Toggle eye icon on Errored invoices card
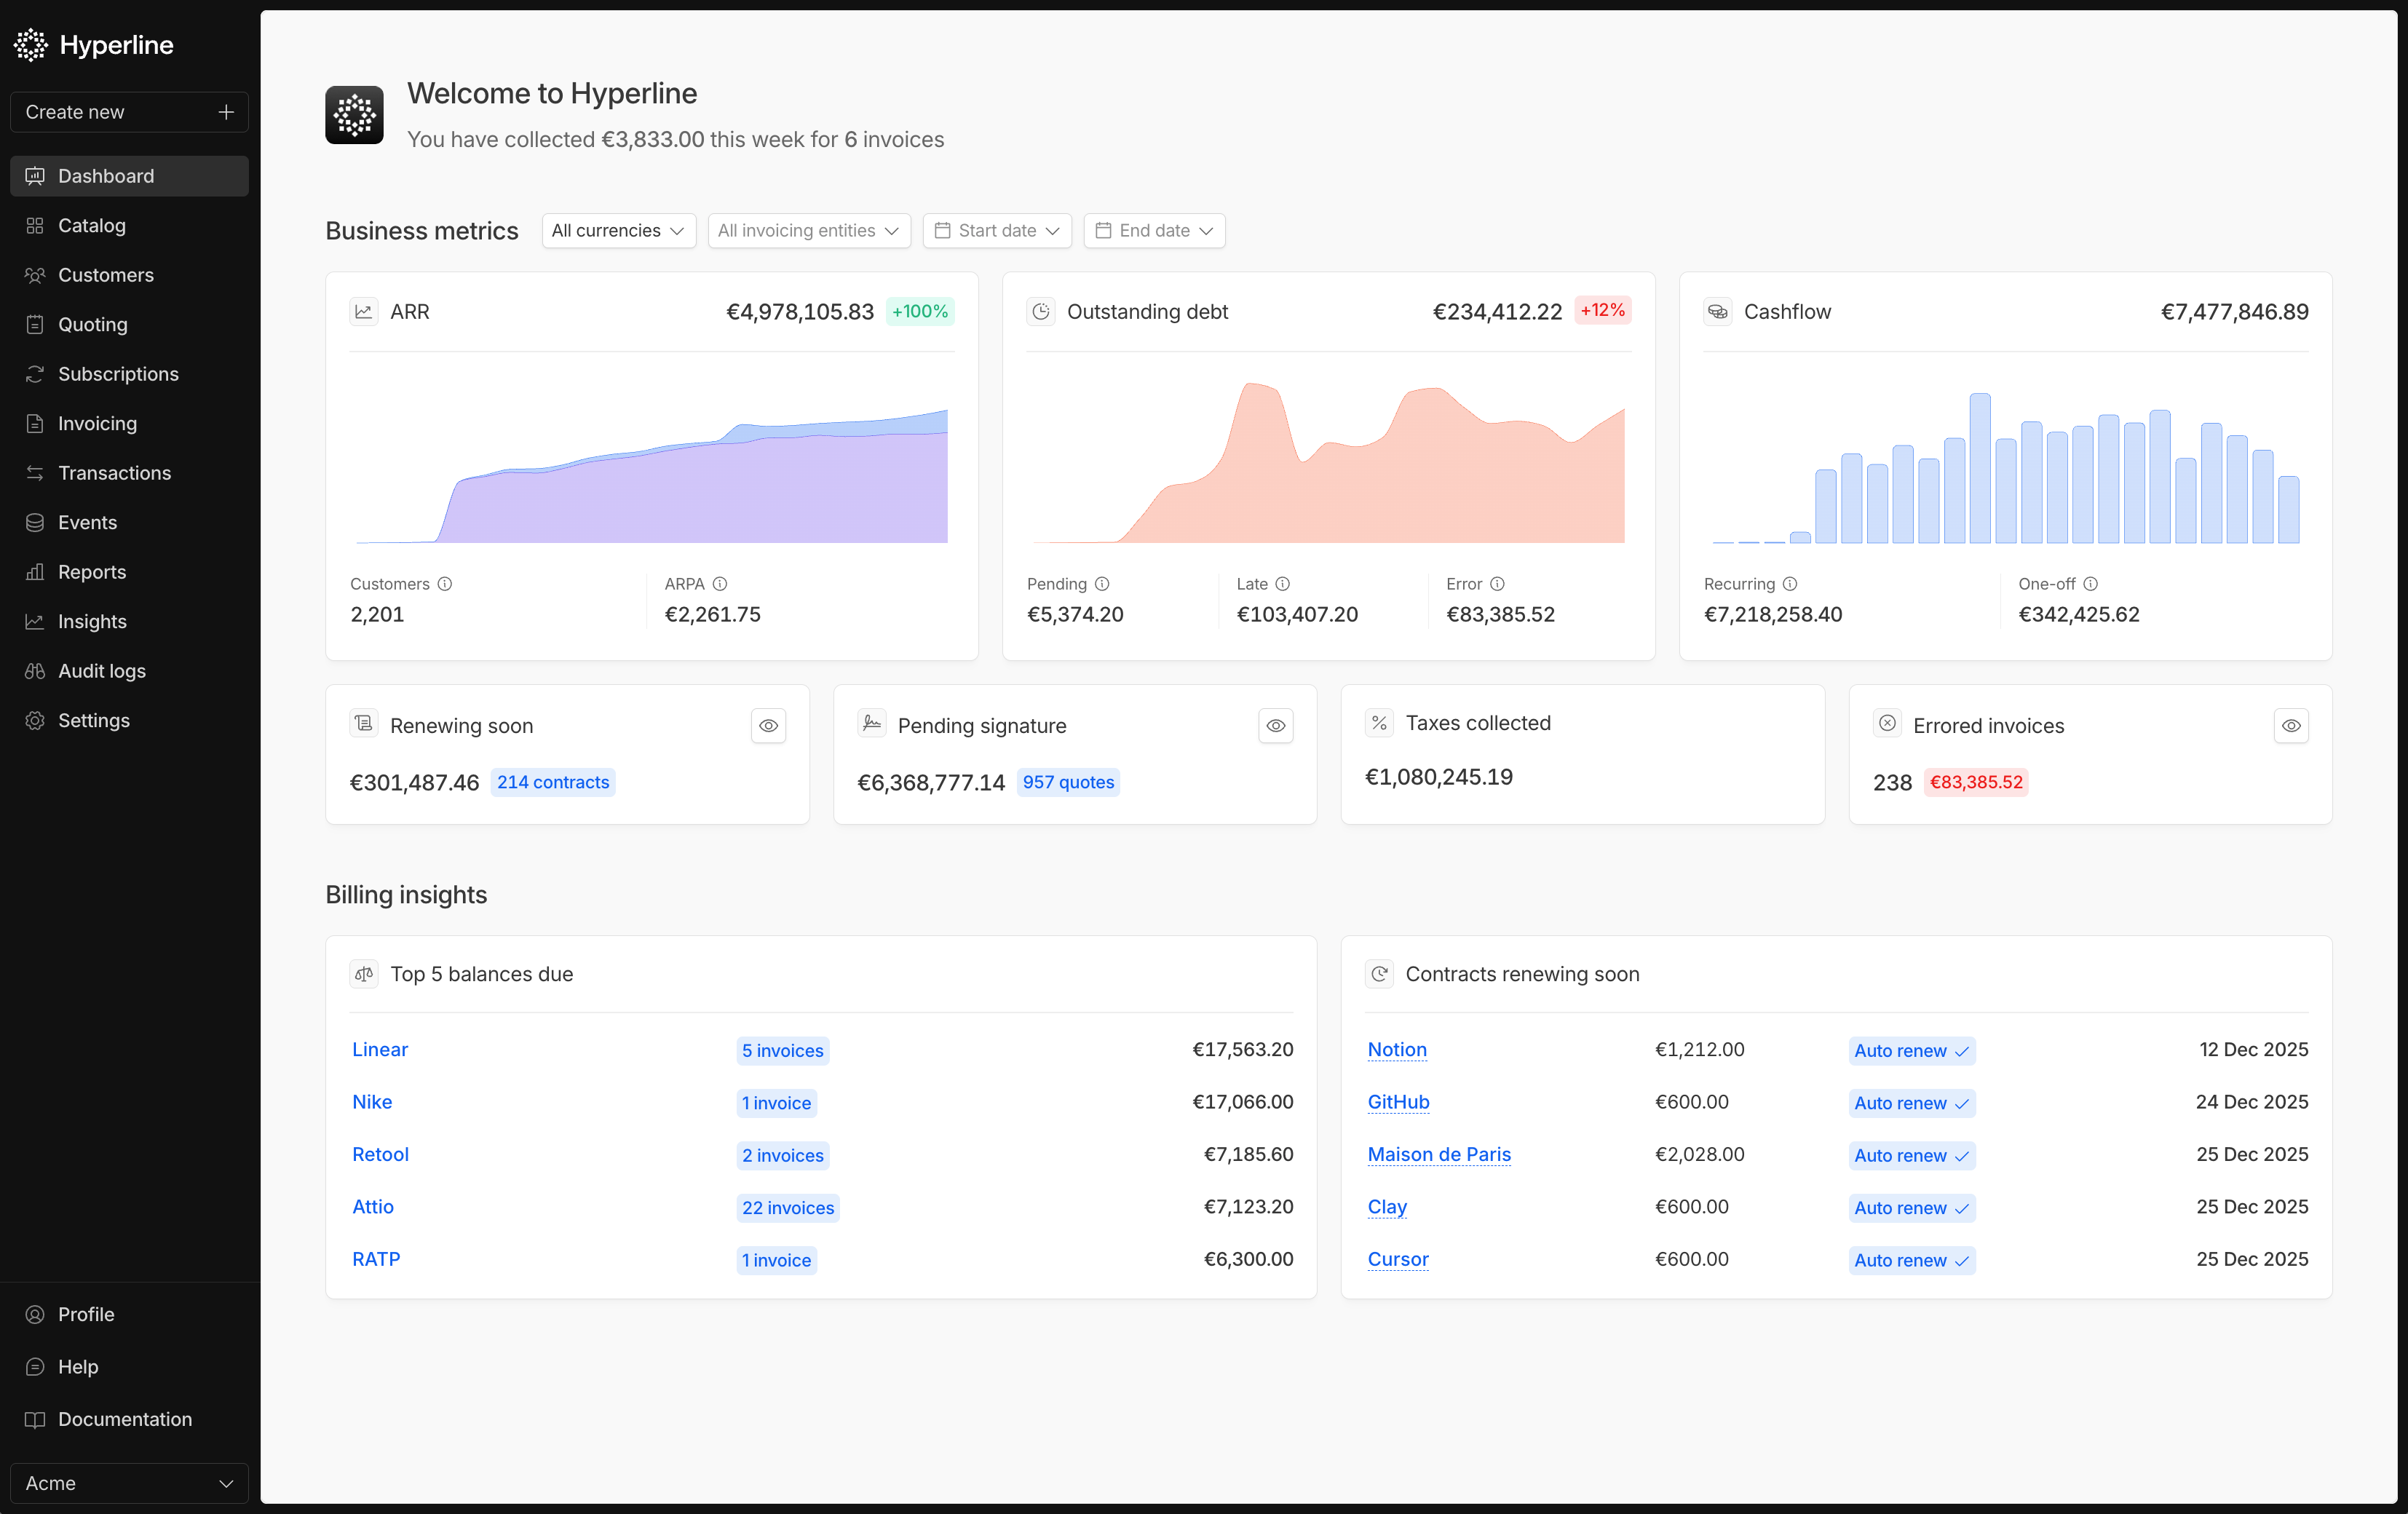Image resolution: width=2408 pixels, height=1514 pixels. click(x=2291, y=726)
